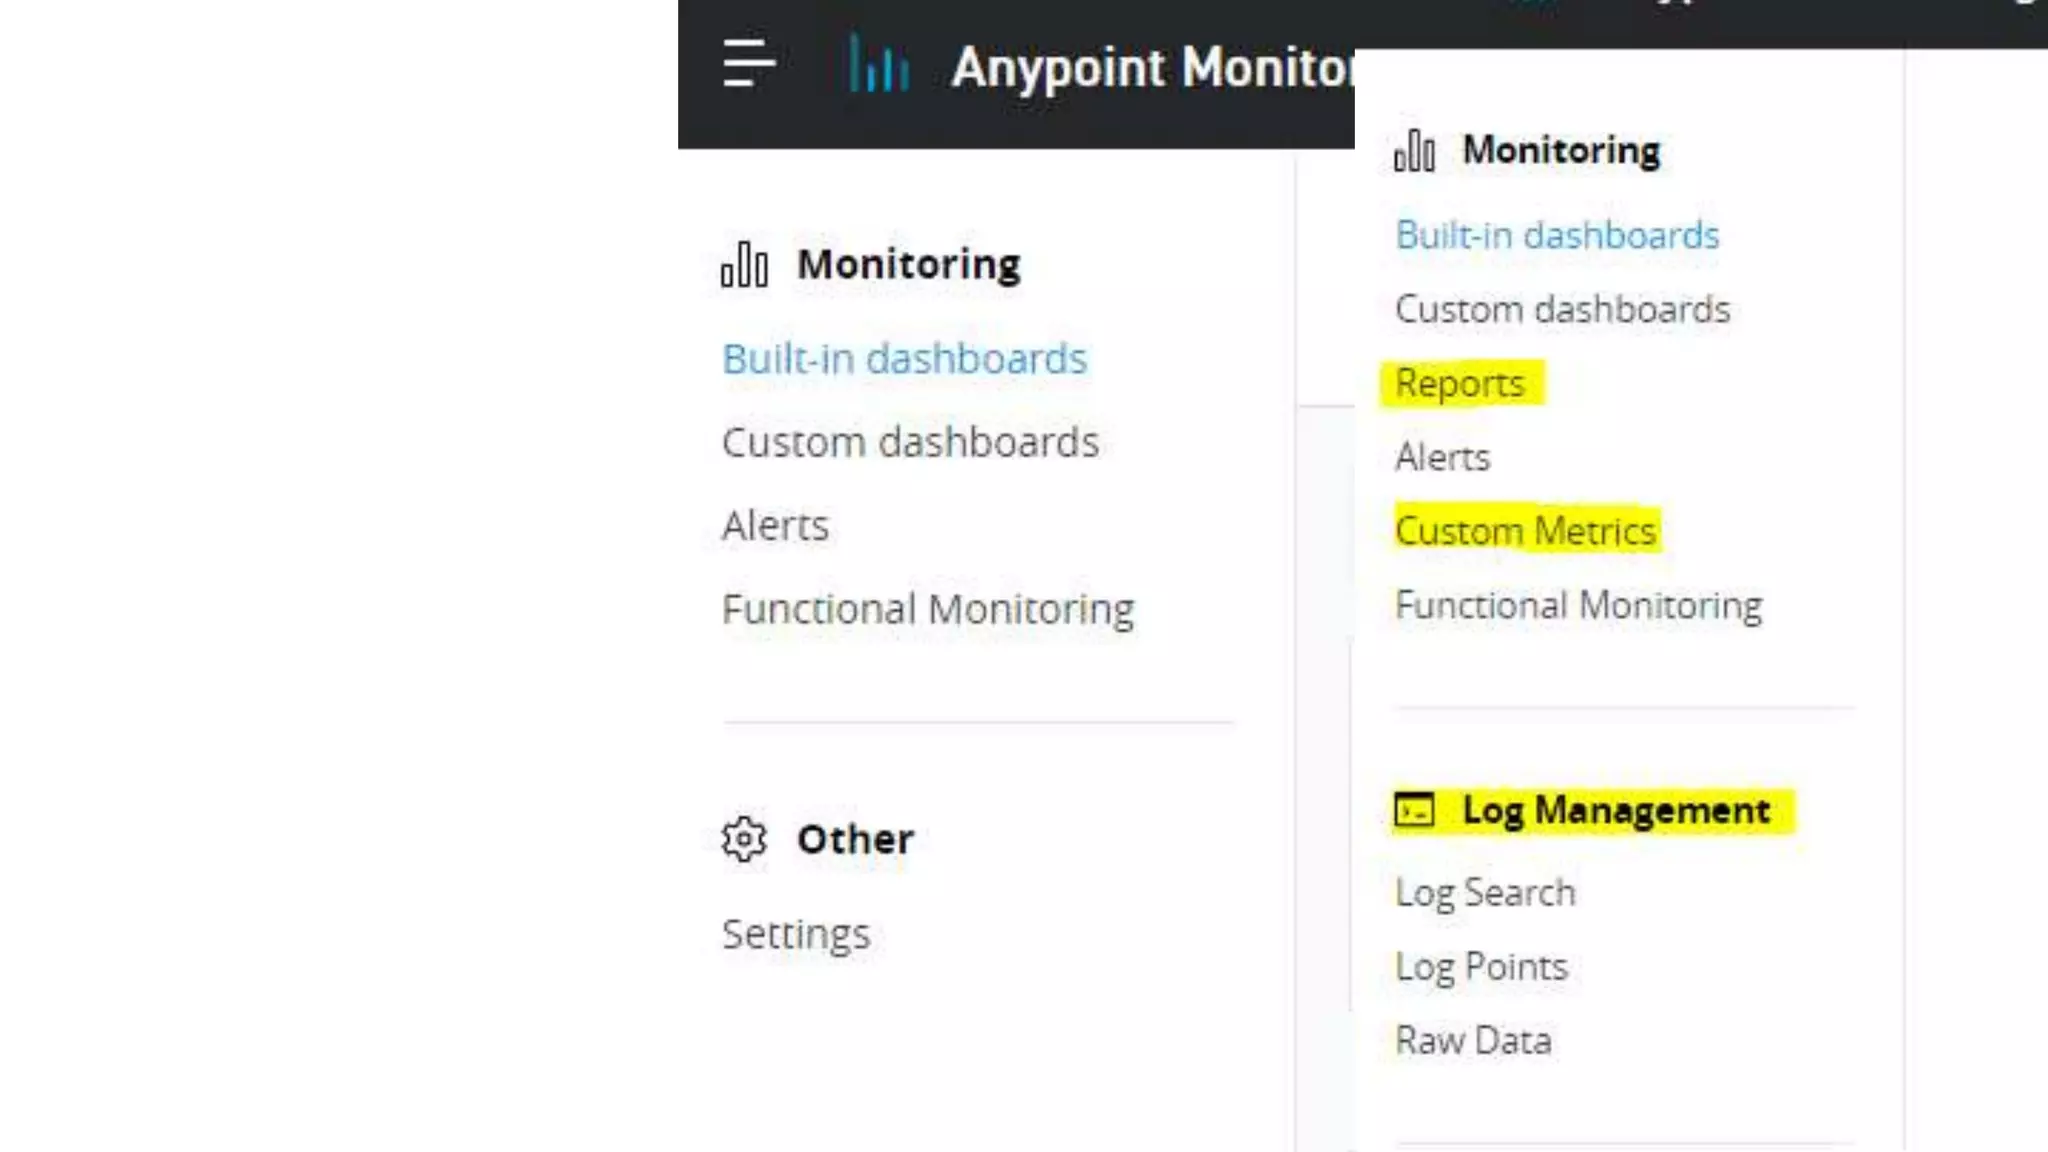This screenshot has height=1152, width=2048.
Task: Open Functional Monitoring in right panel
Action: click(1578, 605)
